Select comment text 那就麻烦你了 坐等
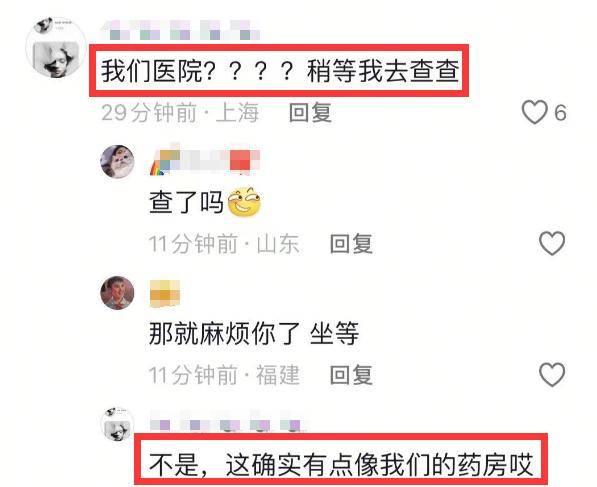The width and height of the screenshot is (597, 487). pyautogui.click(x=254, y=333)
